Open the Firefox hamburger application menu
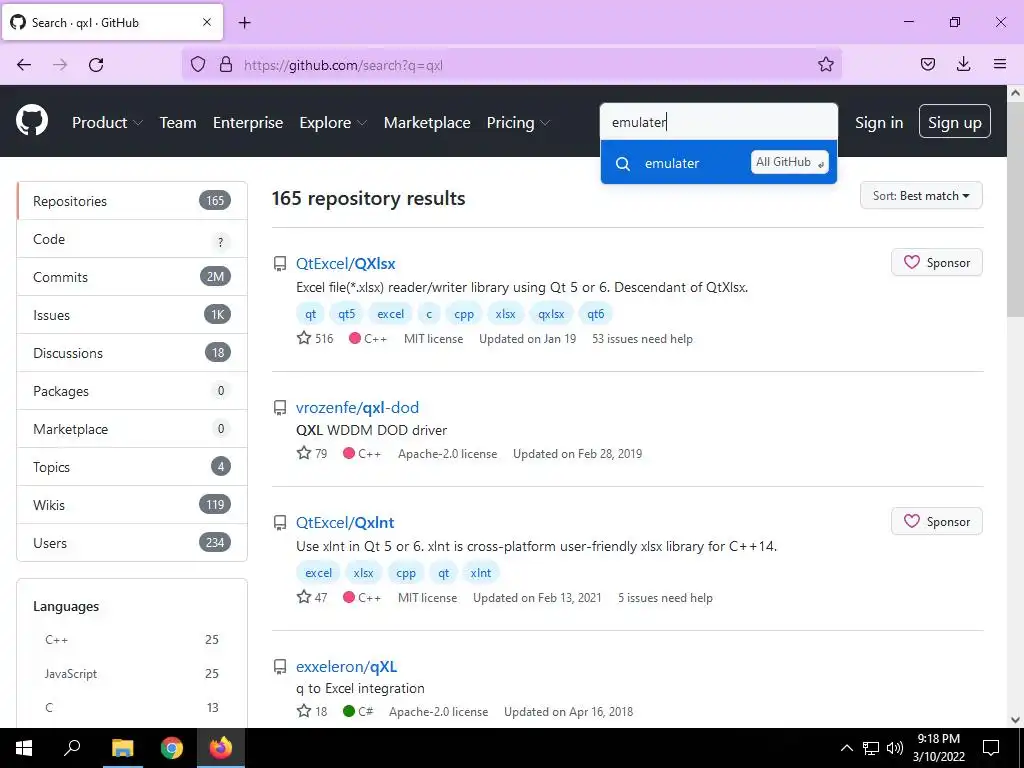The image size is (1024, 768). (x=1000, y=64)
